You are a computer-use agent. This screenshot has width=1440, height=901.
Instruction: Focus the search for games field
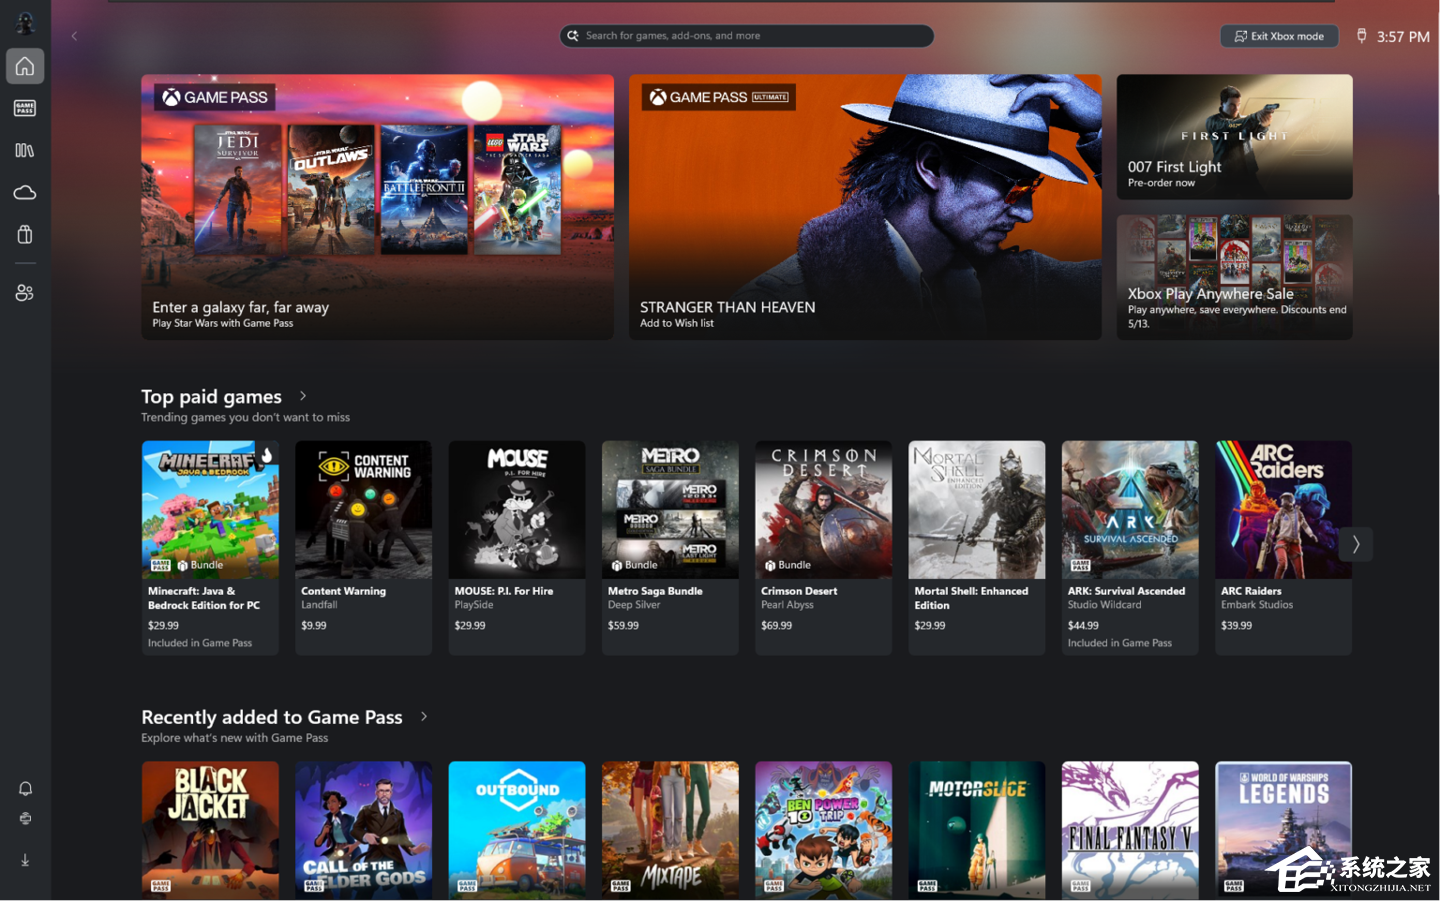tap(746, 36)
